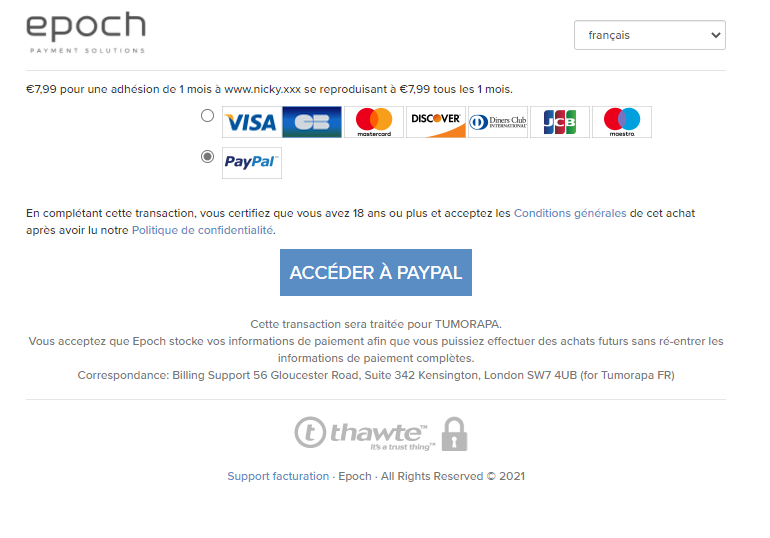Click the Epoch Payment Solutions logo

point(86,32)
